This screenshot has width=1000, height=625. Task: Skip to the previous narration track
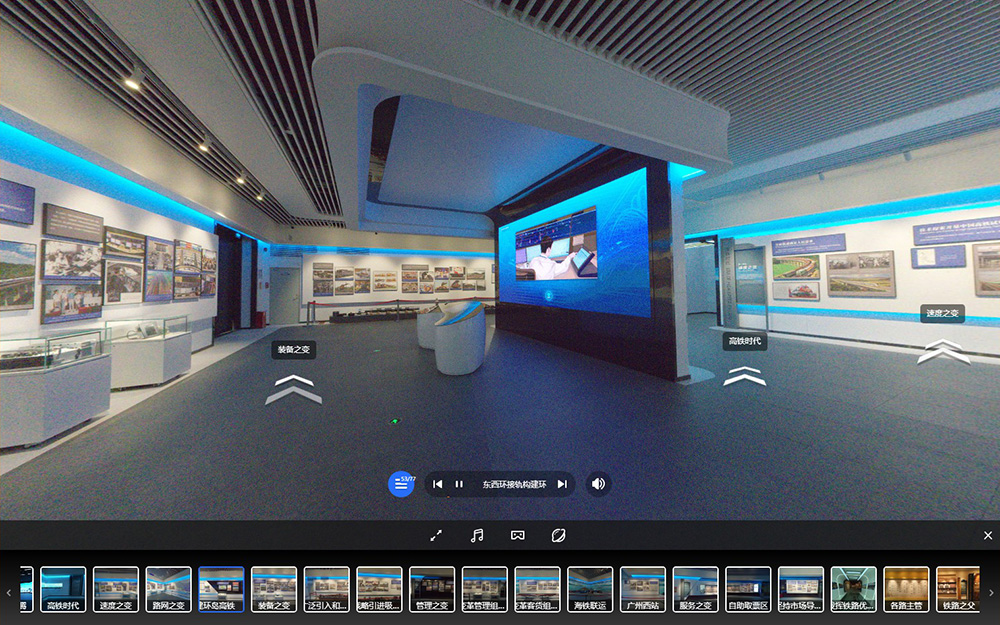click(x=437, y=484)
